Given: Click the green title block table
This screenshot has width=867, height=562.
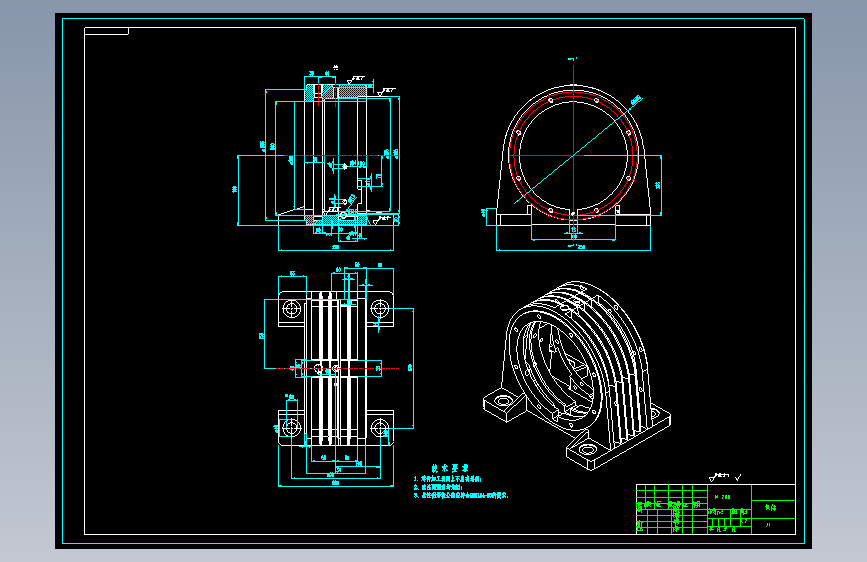Looking at the screenshot, I should coord(715,509).
